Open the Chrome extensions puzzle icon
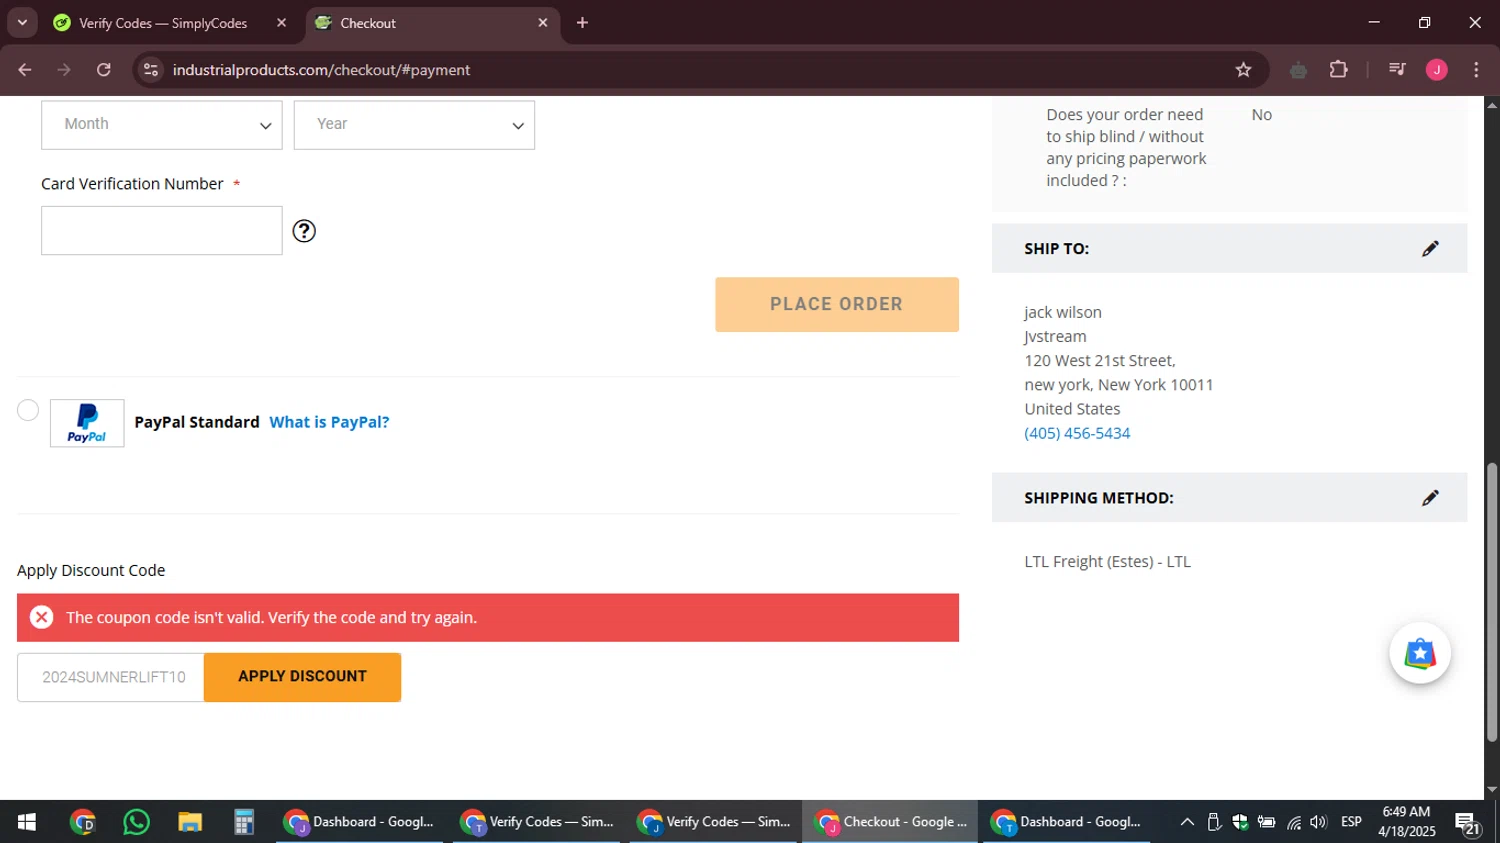 [x=1338, y=70]
